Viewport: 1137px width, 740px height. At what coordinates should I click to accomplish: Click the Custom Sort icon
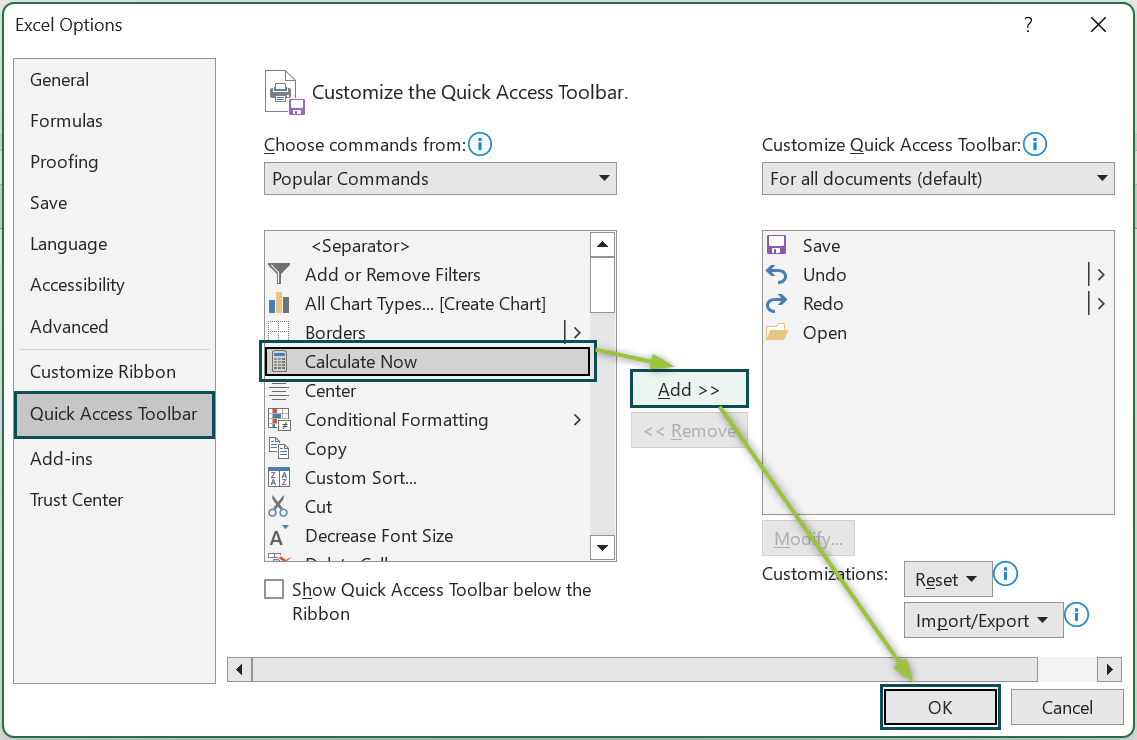click(x=278, y=478)
